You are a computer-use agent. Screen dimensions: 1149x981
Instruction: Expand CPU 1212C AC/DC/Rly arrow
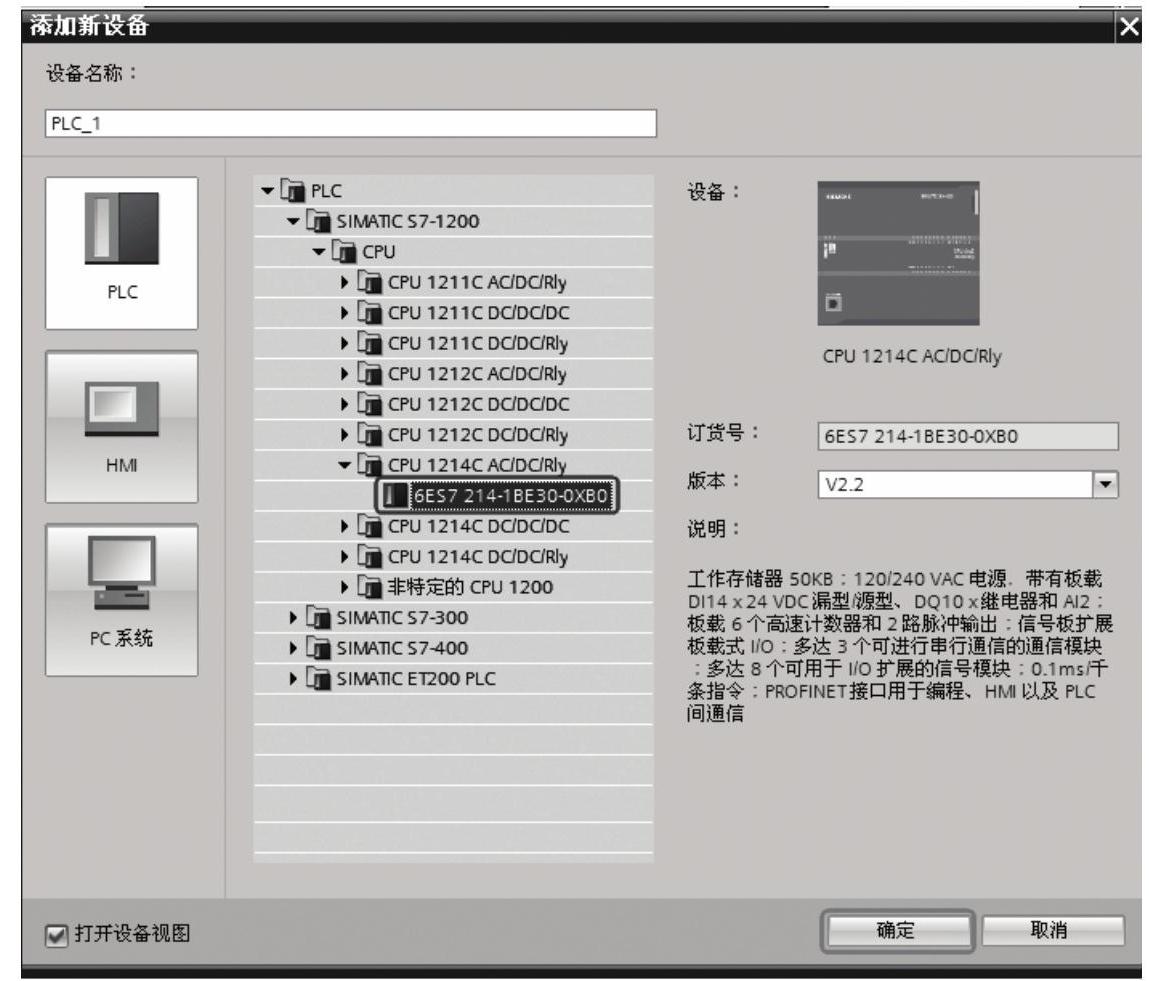(x=344, y=374)
